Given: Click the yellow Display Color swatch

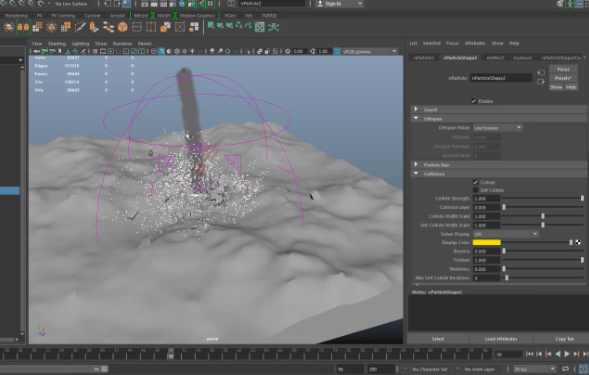Looking at the screenshot, I should point(486,242).
